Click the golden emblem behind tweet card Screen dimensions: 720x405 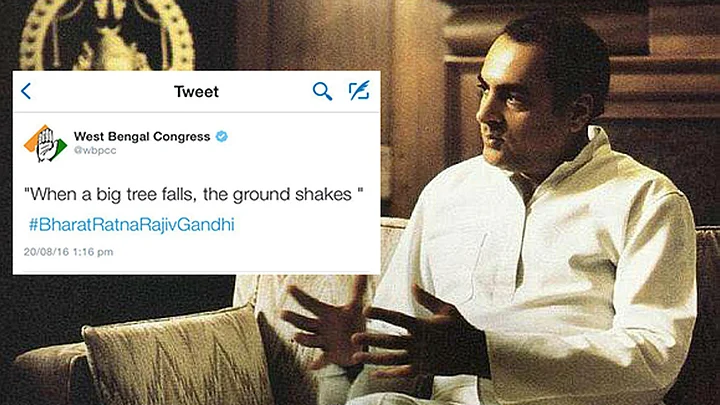point(107,34)
